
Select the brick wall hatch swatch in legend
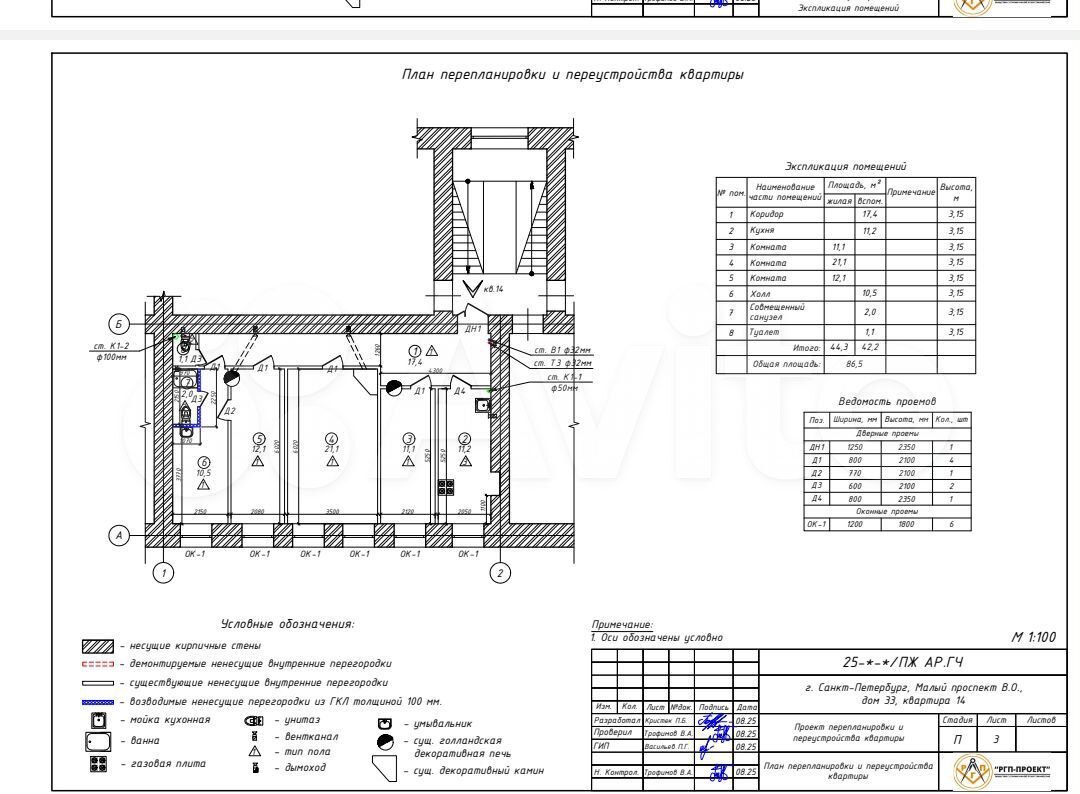[x=98, y=645]
